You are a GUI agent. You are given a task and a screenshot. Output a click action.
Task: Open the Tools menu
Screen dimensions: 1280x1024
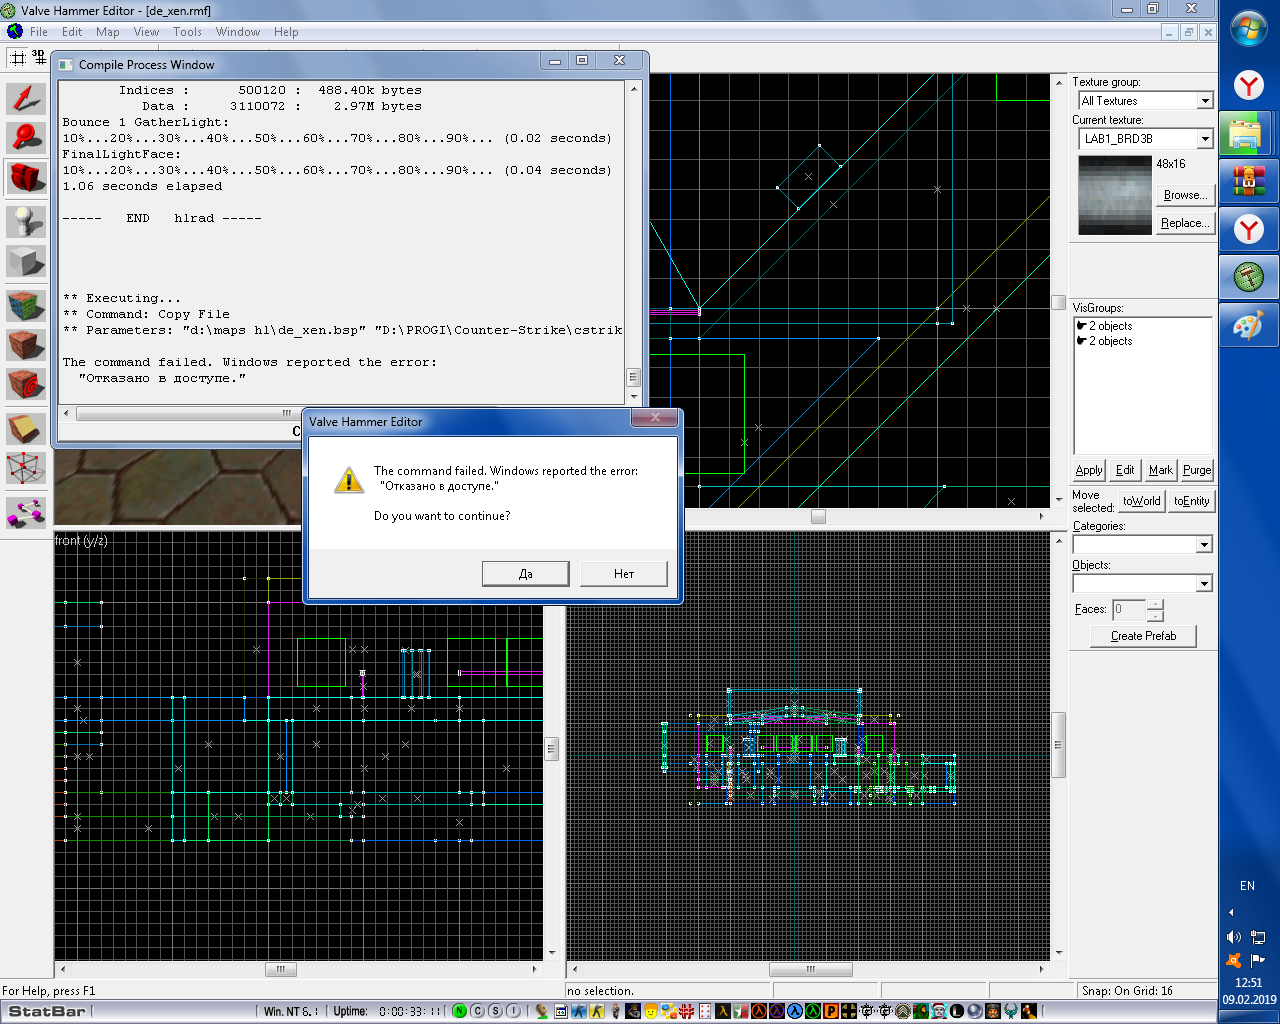(188, 32)
